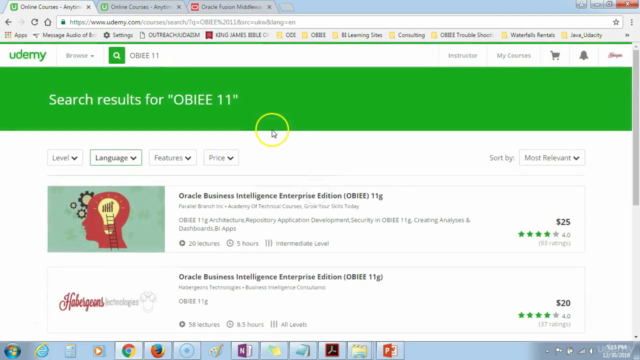Open OBIEE 11g course by Habergeons Technologies
The image size is (640, 360).
click(280, 277)
